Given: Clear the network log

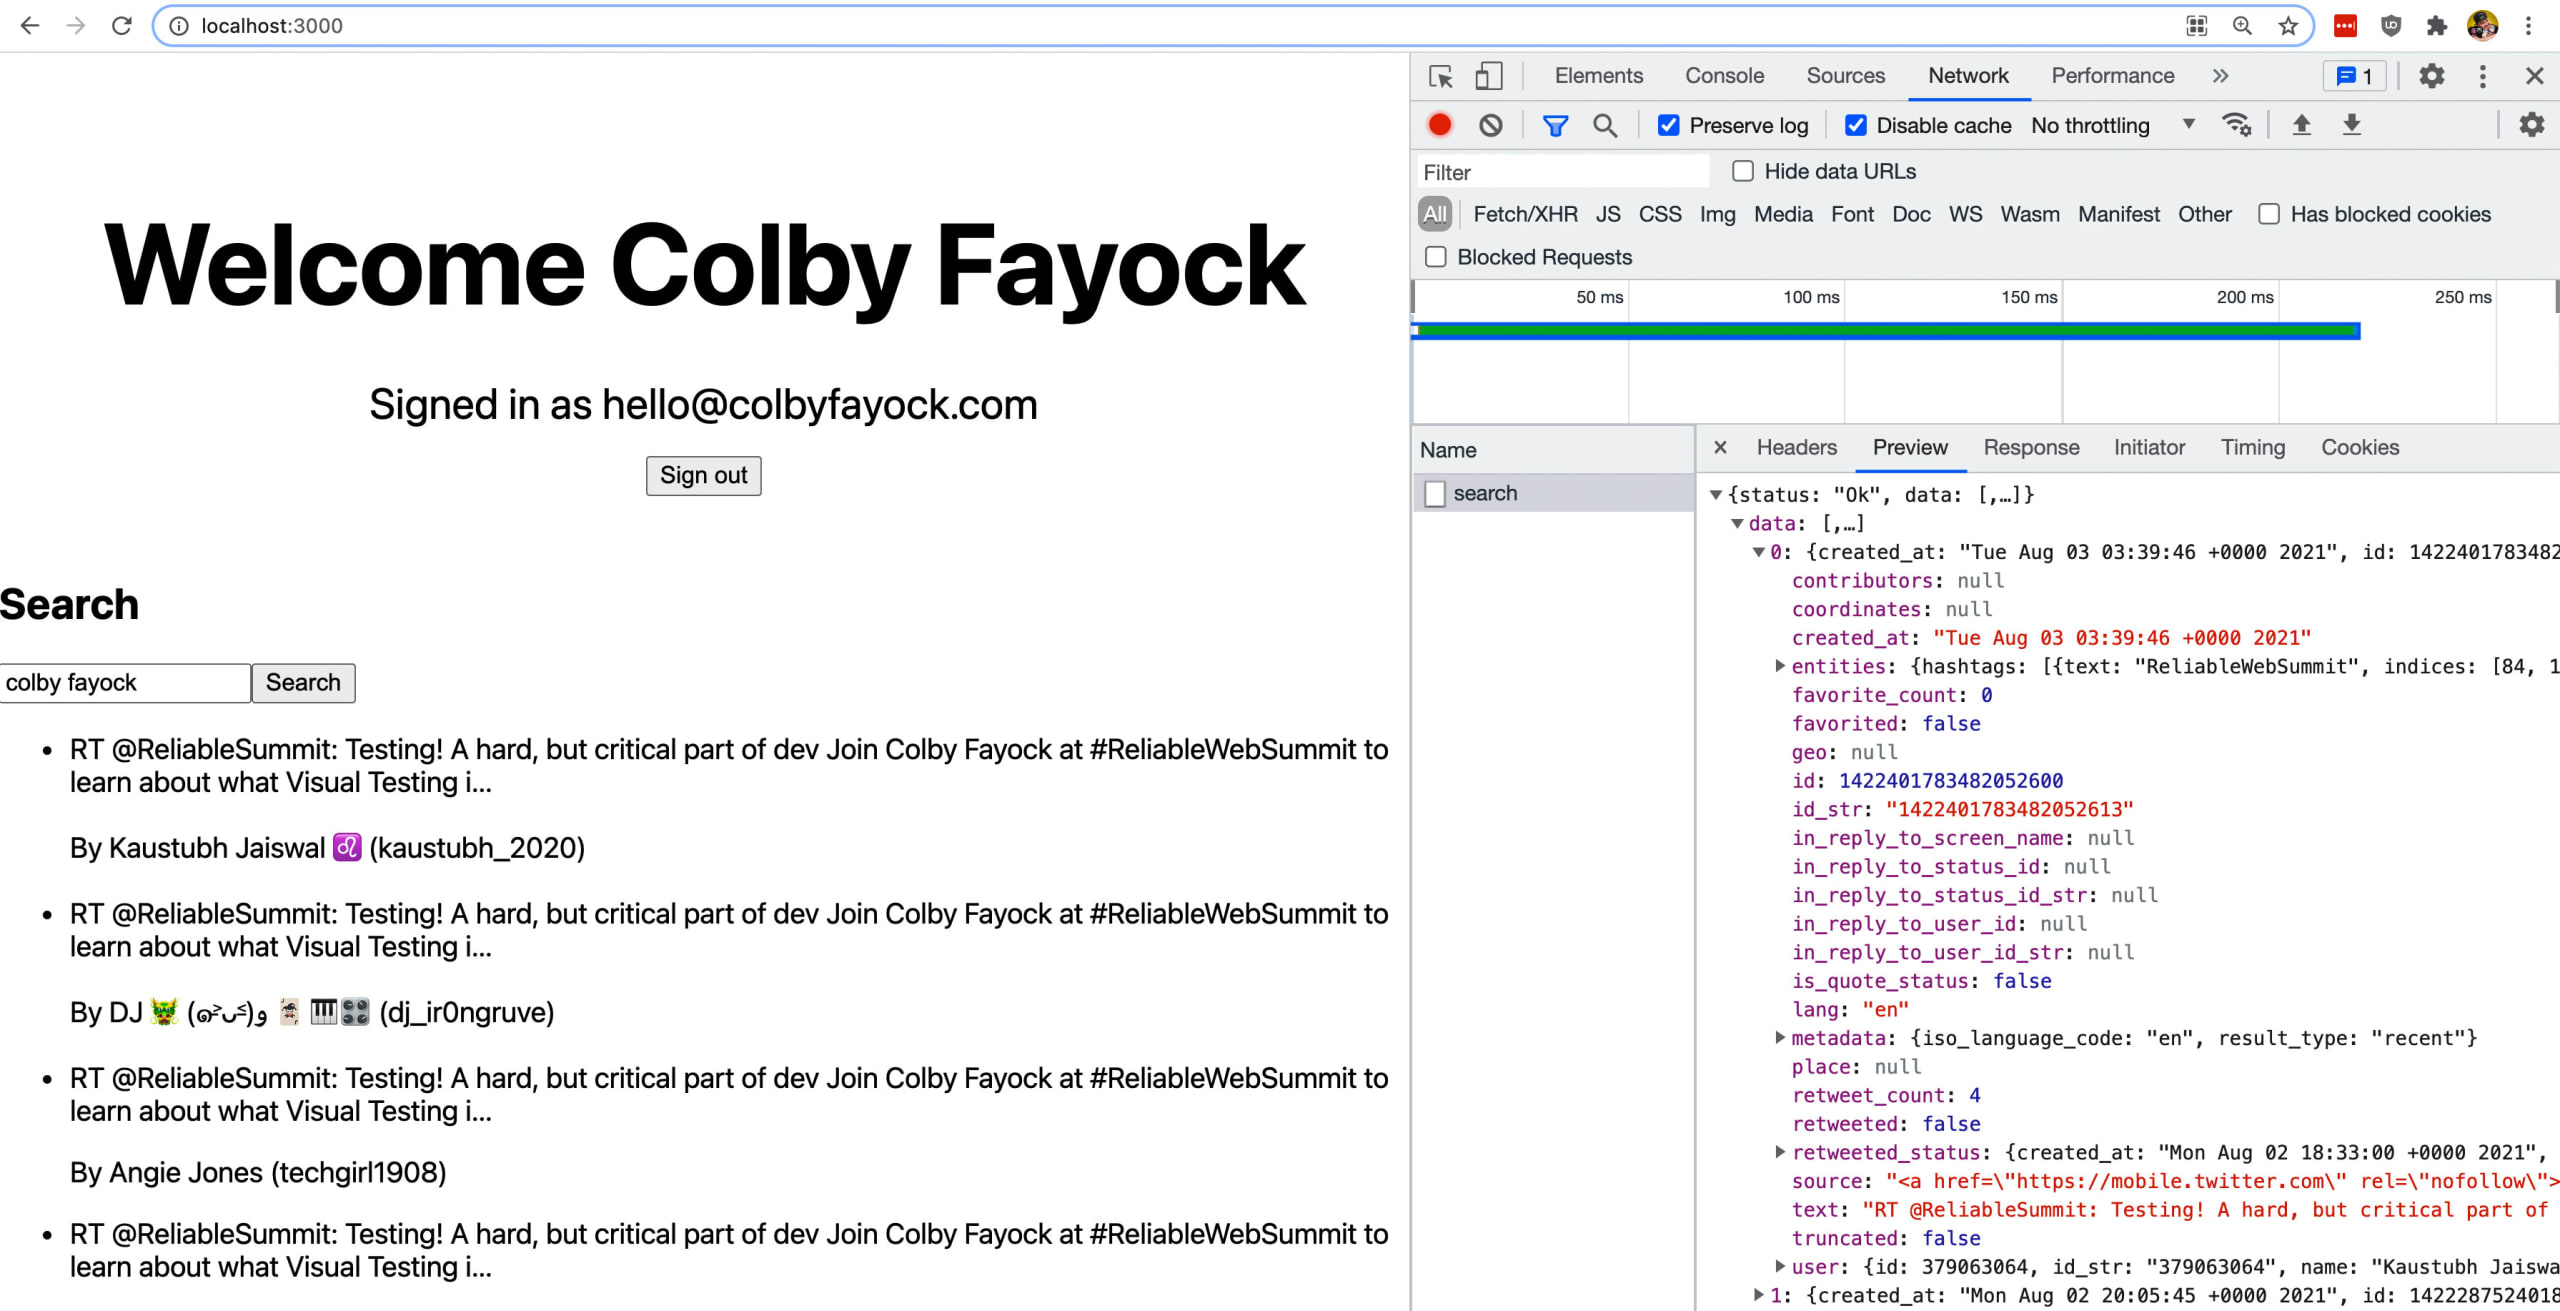Looking at the screenshot, I should 1490,125.
